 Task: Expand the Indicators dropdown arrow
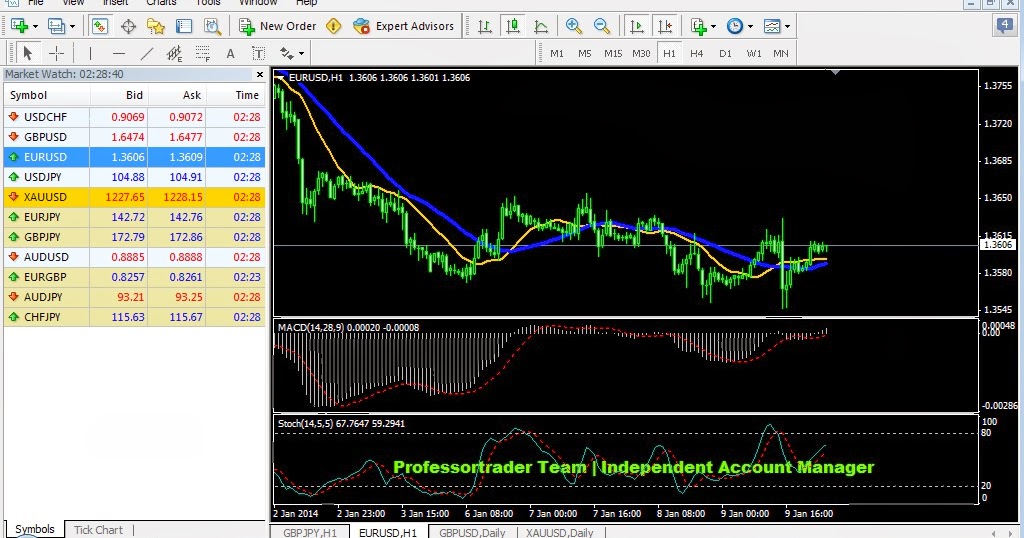713,27
